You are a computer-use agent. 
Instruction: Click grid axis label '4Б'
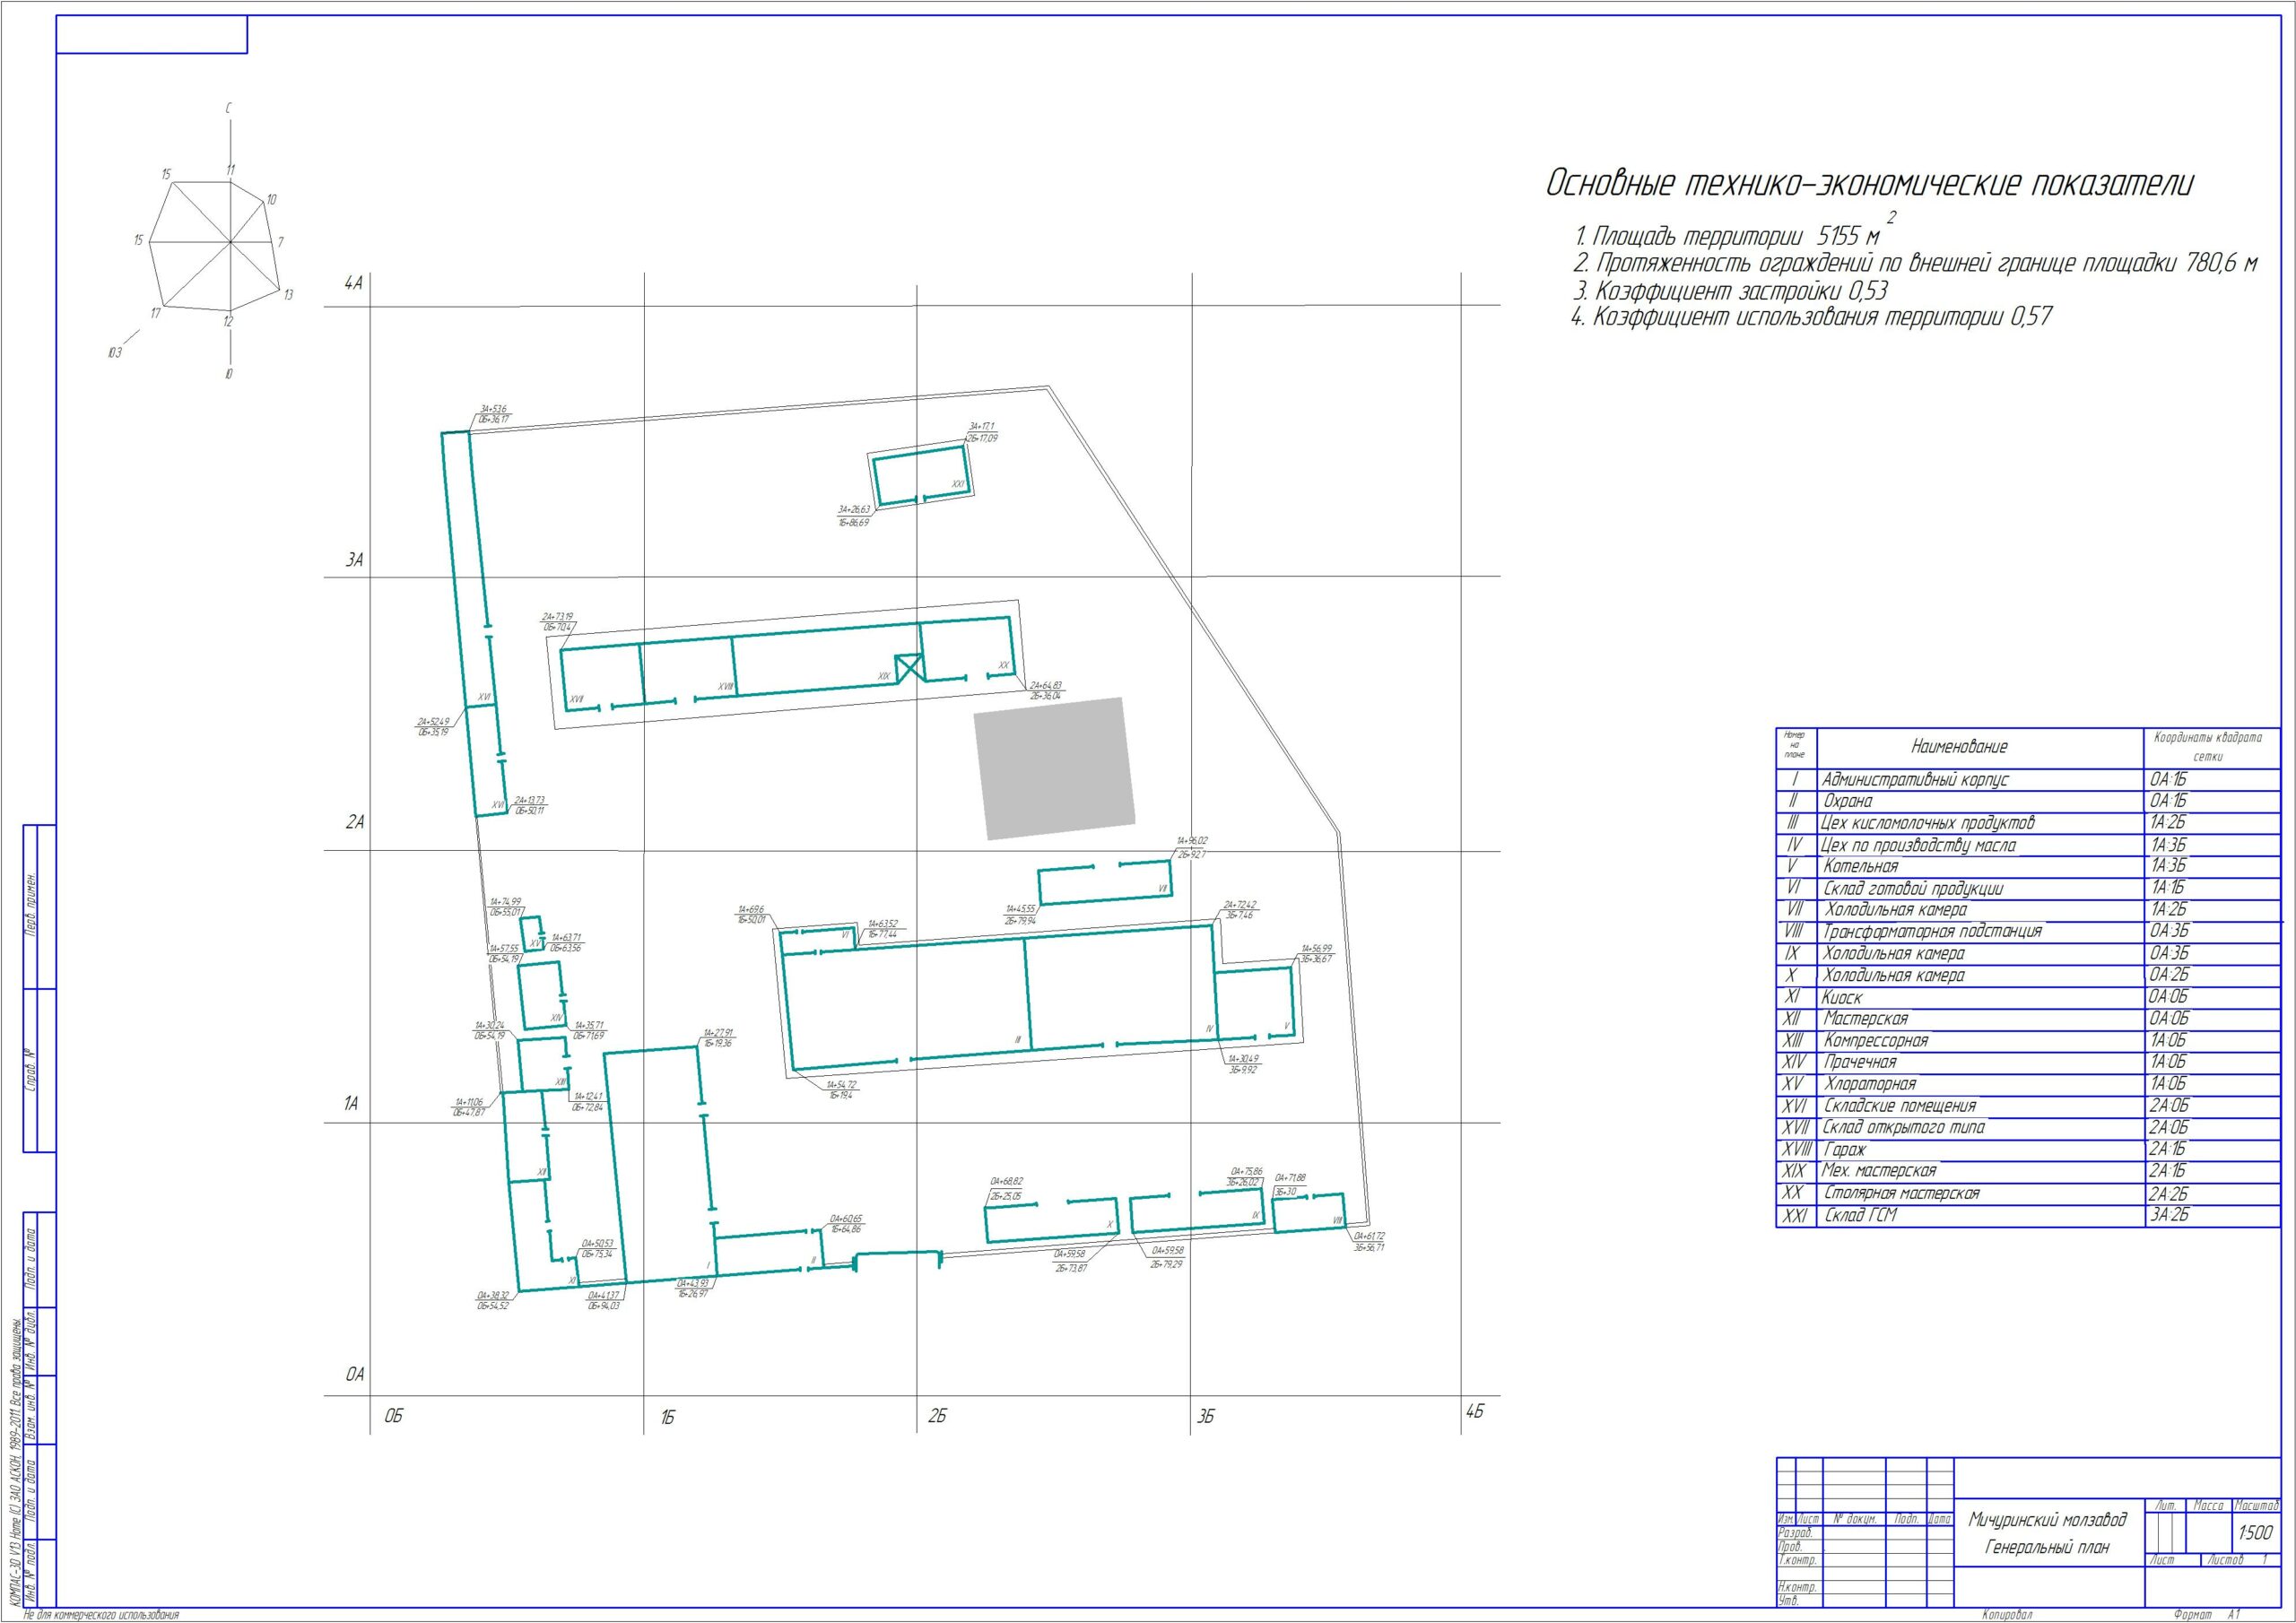pyautogui.click(x=1475, y=1412)
